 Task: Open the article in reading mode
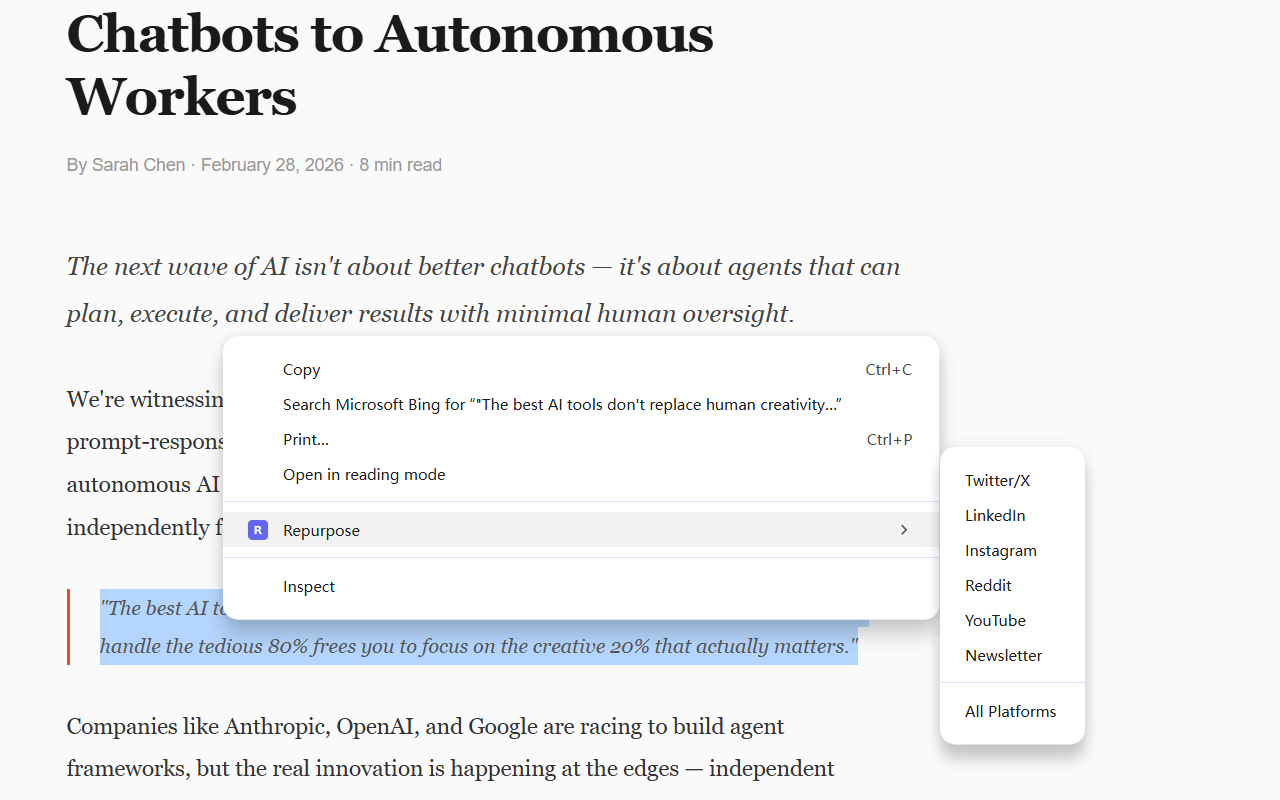(364, 474)
